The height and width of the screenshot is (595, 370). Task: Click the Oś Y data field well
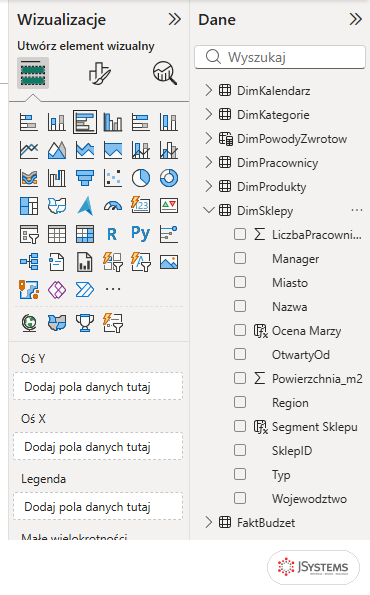point(98,387)
